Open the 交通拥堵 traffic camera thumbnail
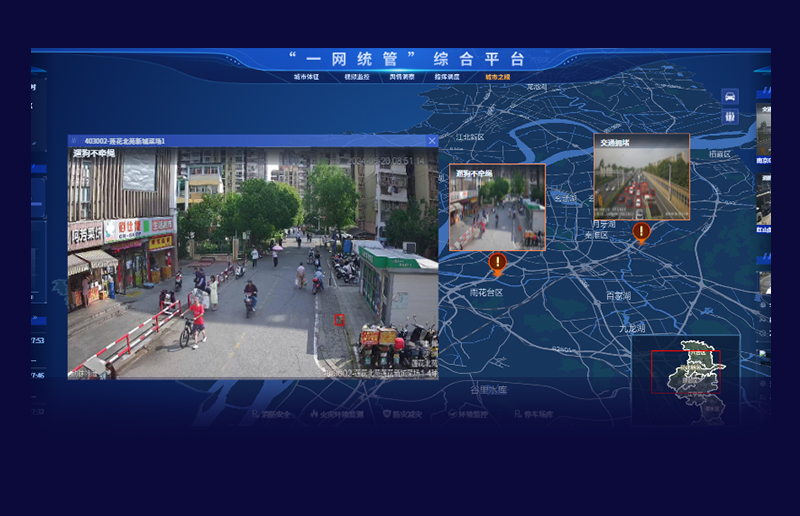The height and width of the screenshot is (516, 800). tap(641, 177)
